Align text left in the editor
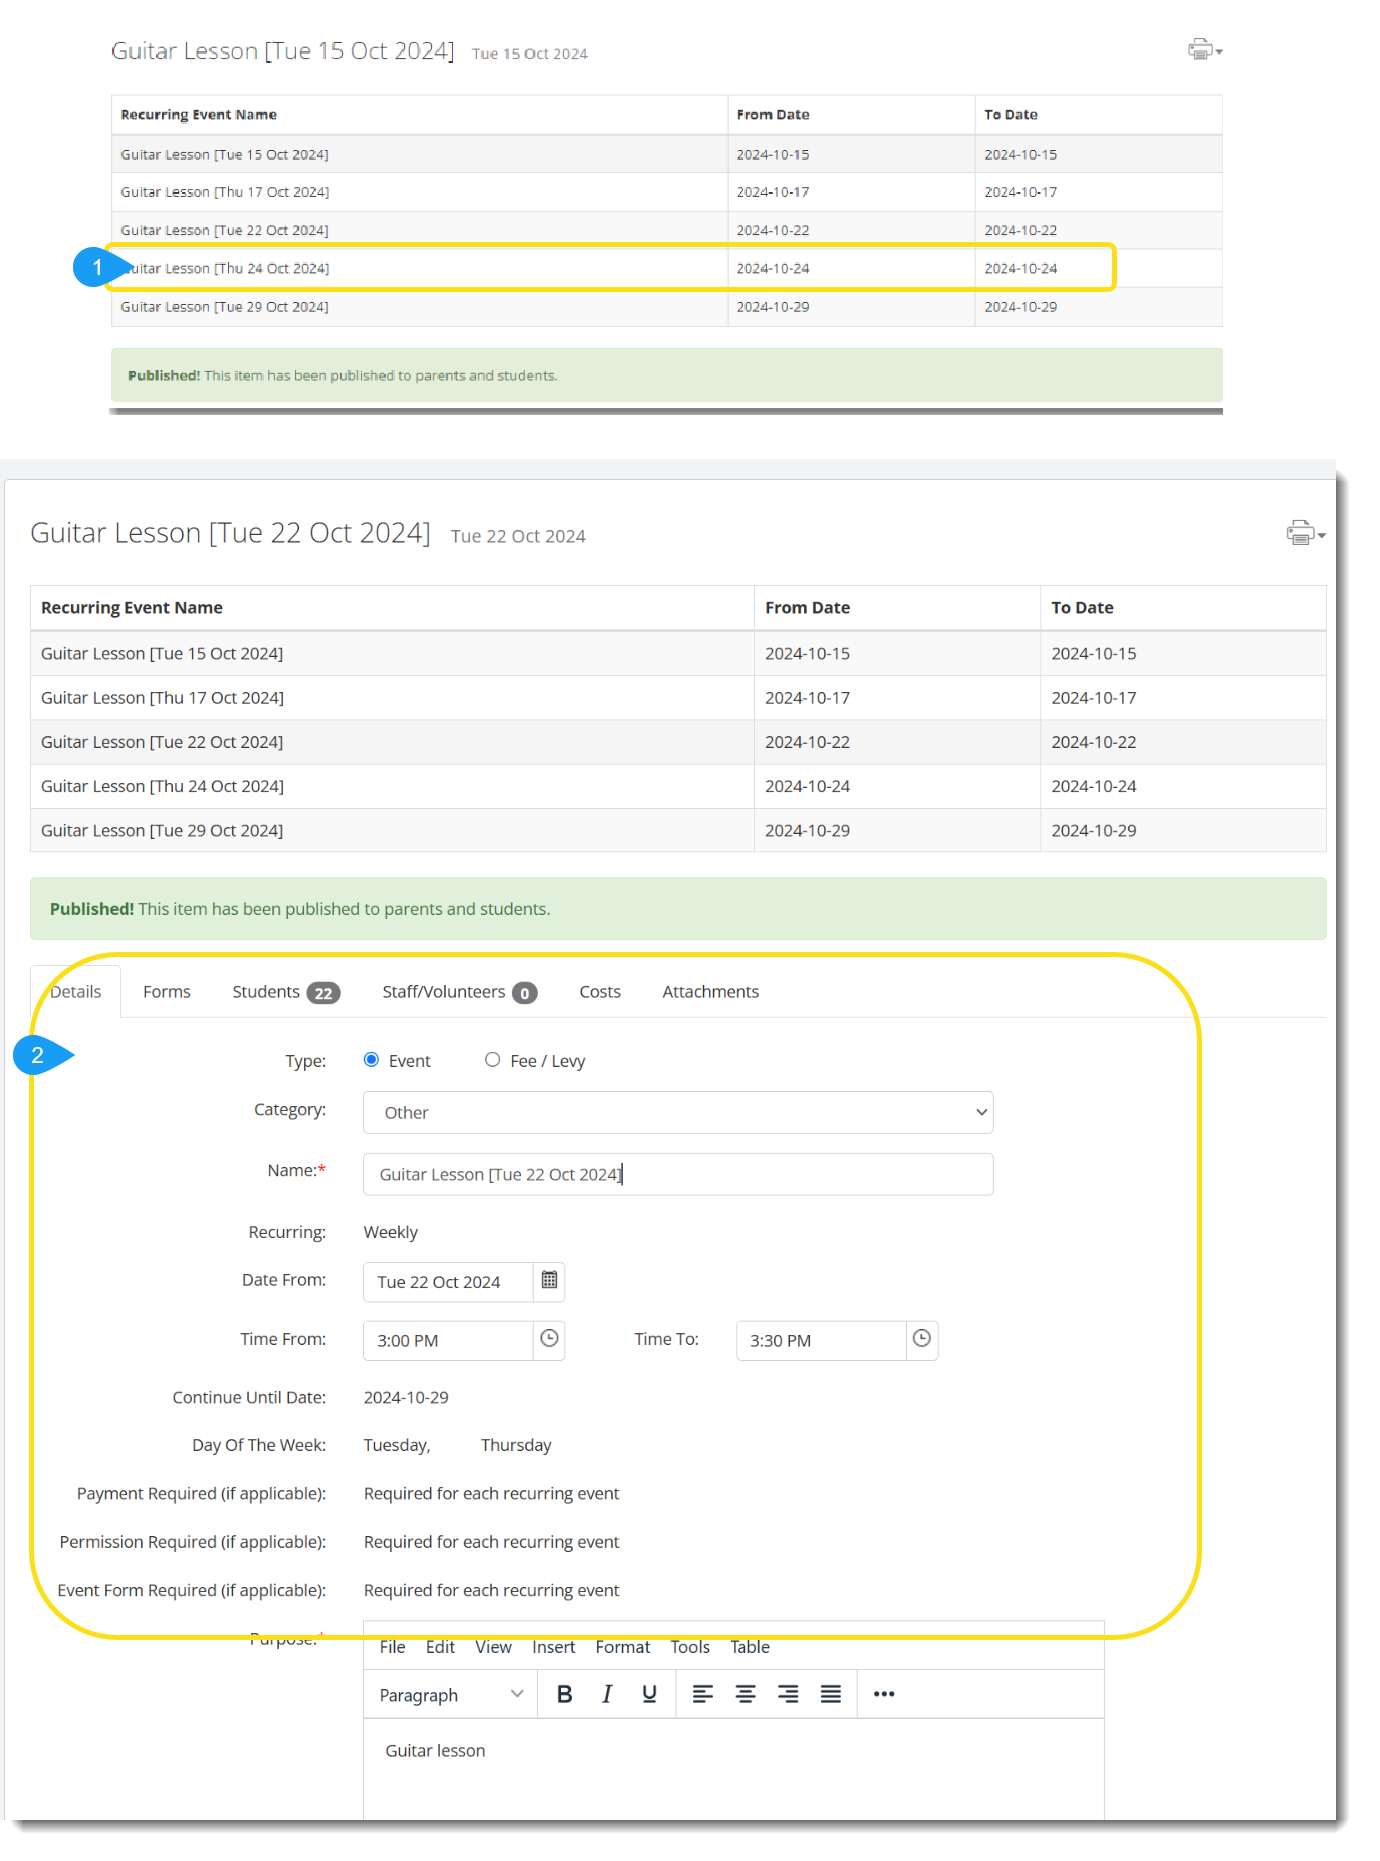The width and height of the screenshot is (1380, 1861). (703, 1694)
